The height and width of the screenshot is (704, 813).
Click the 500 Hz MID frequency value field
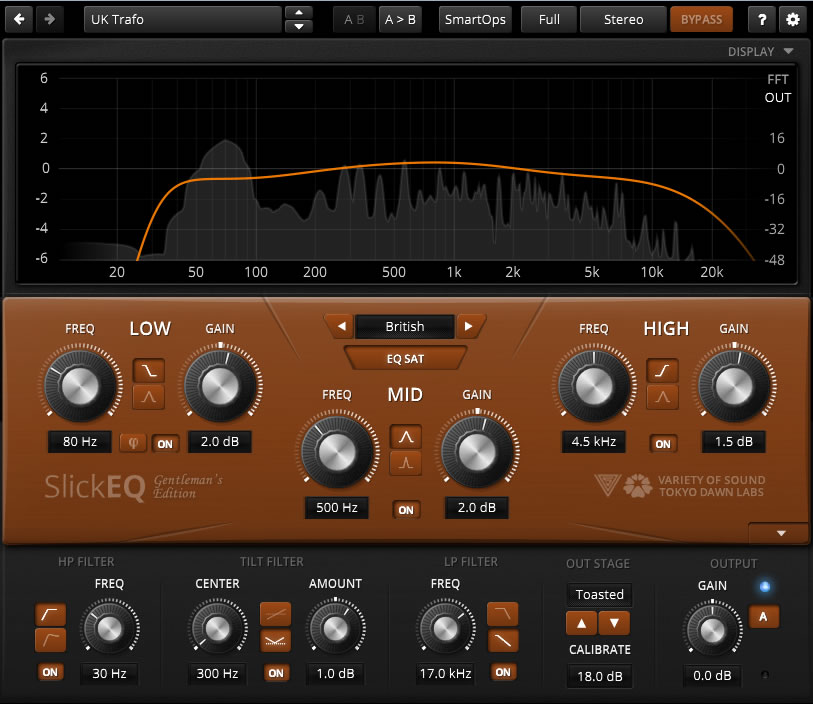337,508
